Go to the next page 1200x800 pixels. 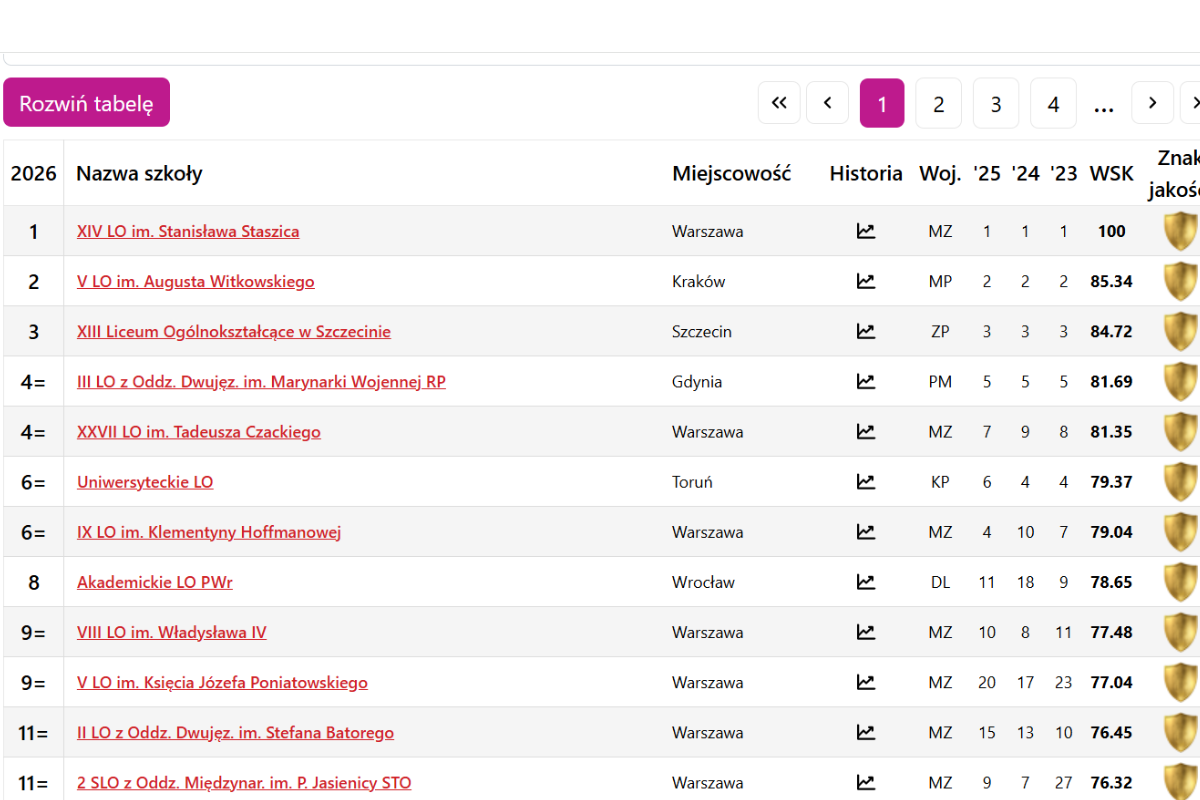pos(1153,103)
